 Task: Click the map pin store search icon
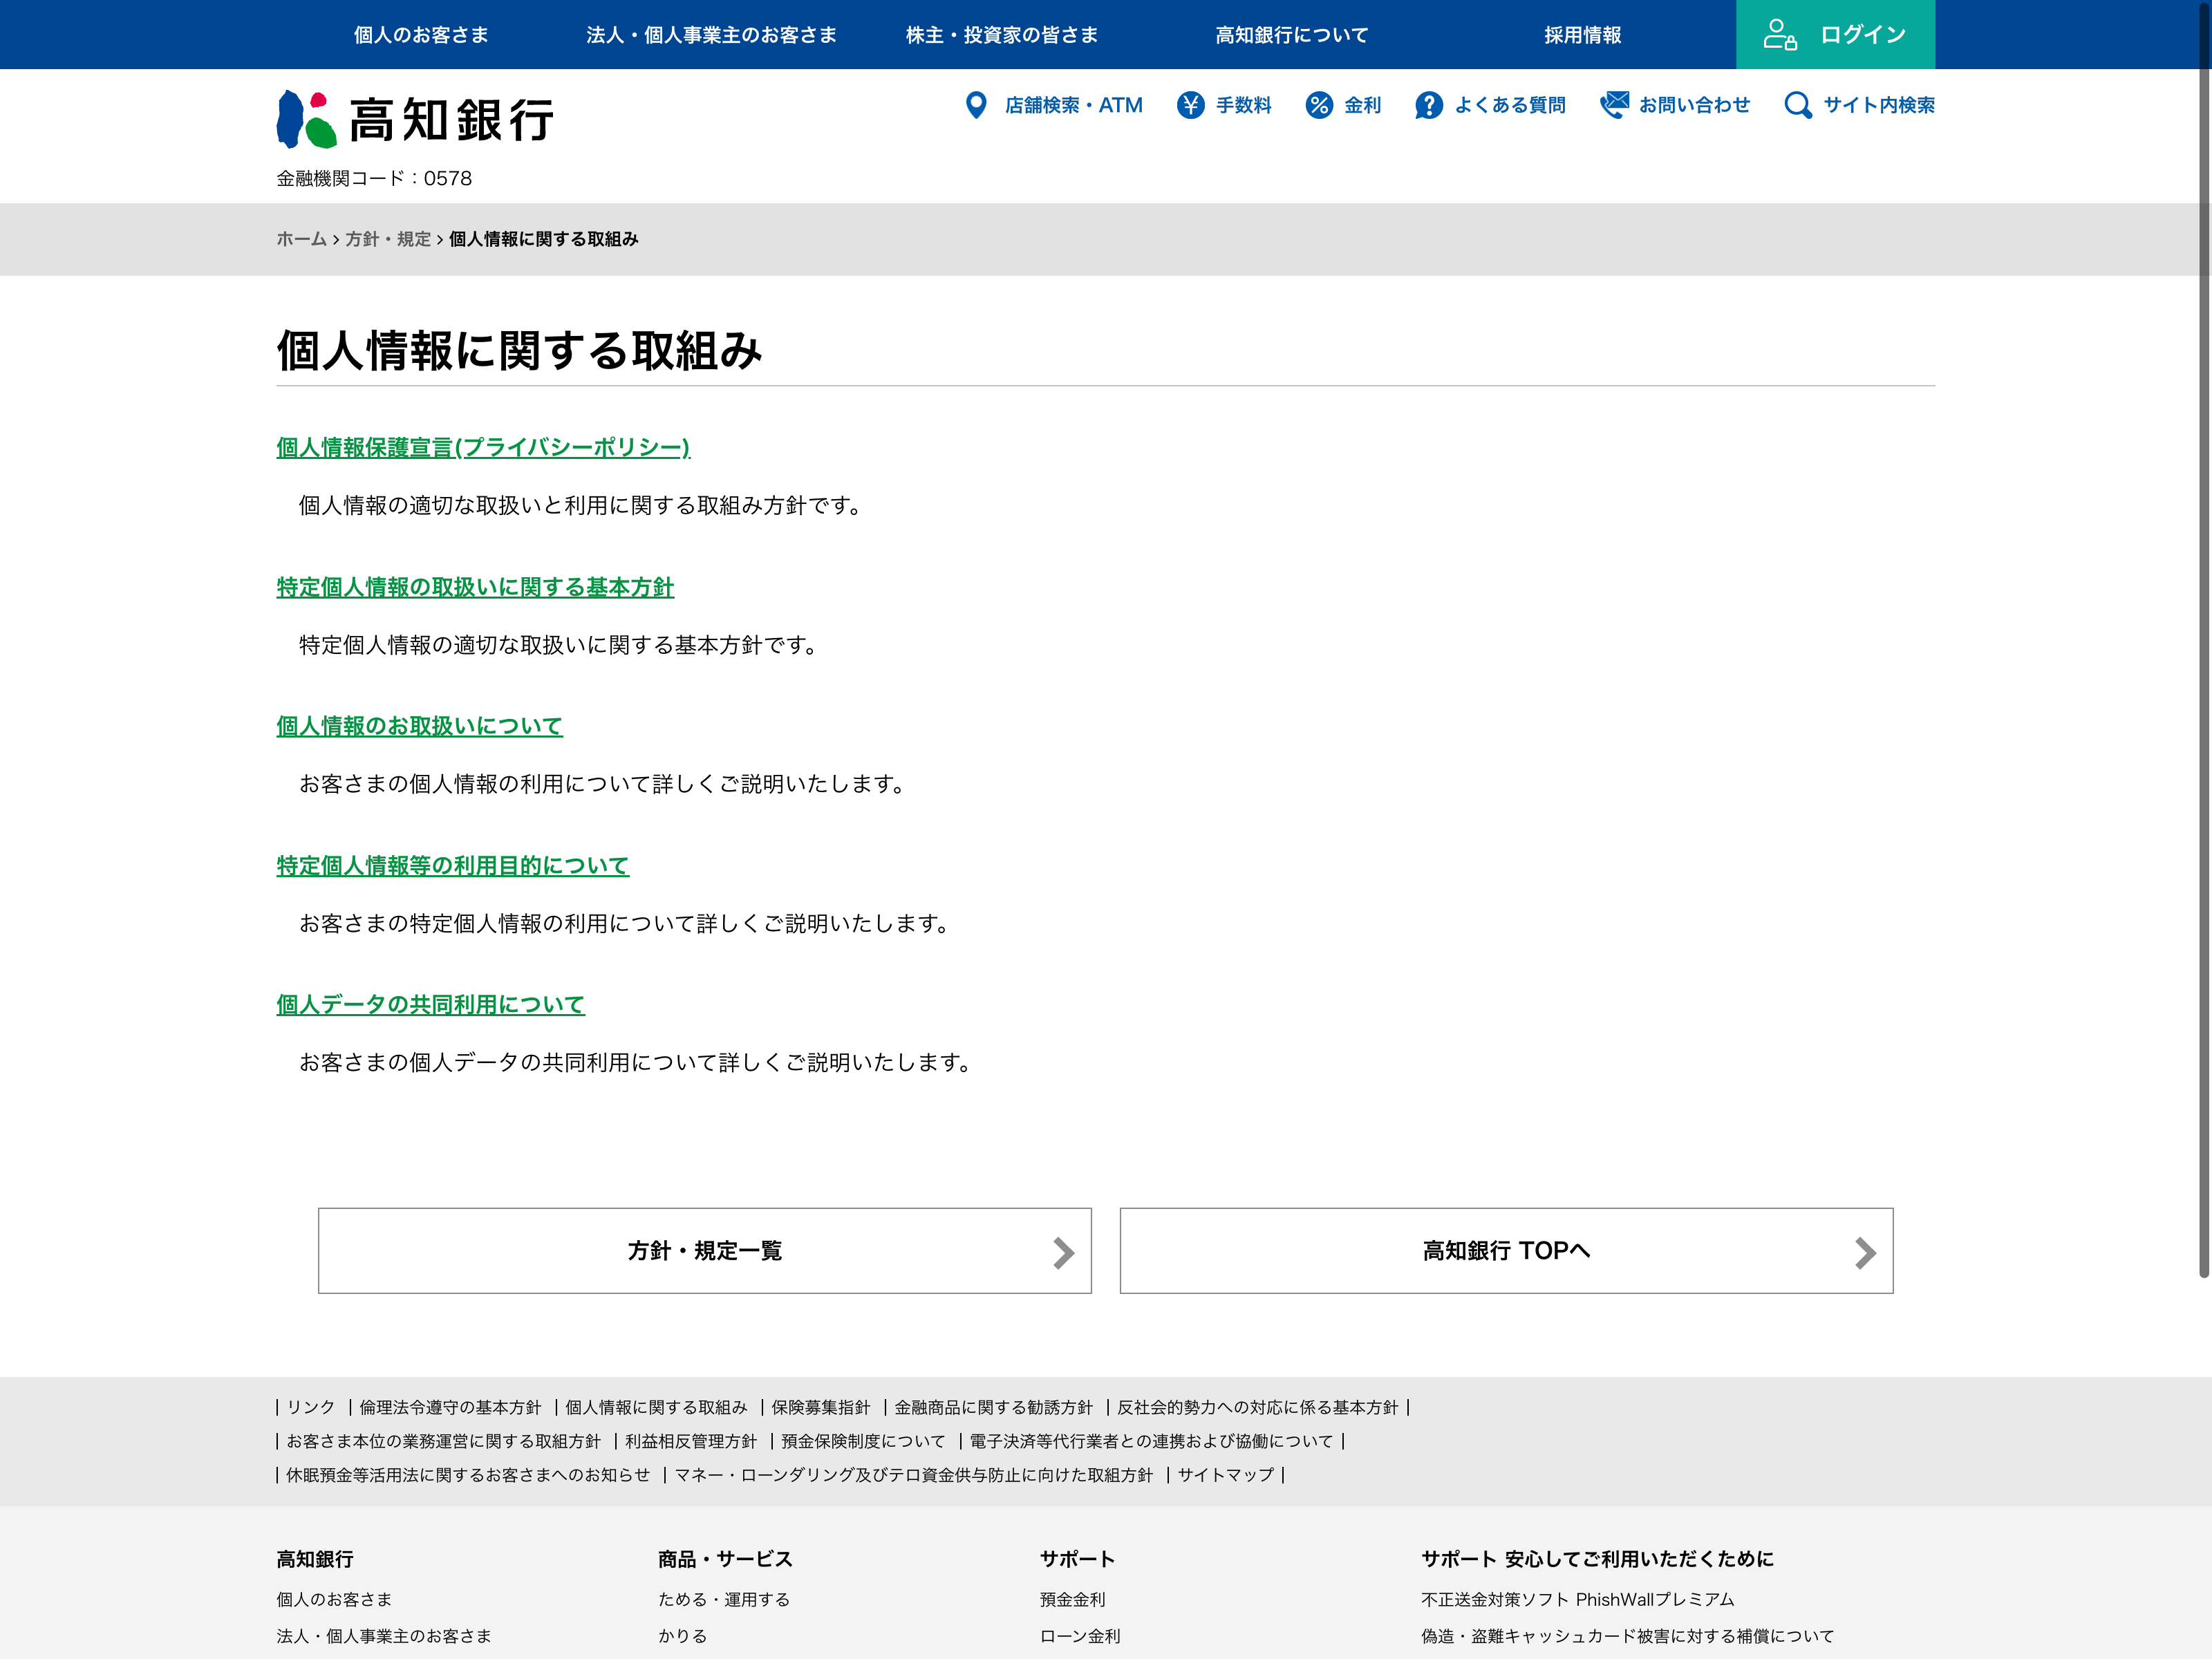(976, 105)
